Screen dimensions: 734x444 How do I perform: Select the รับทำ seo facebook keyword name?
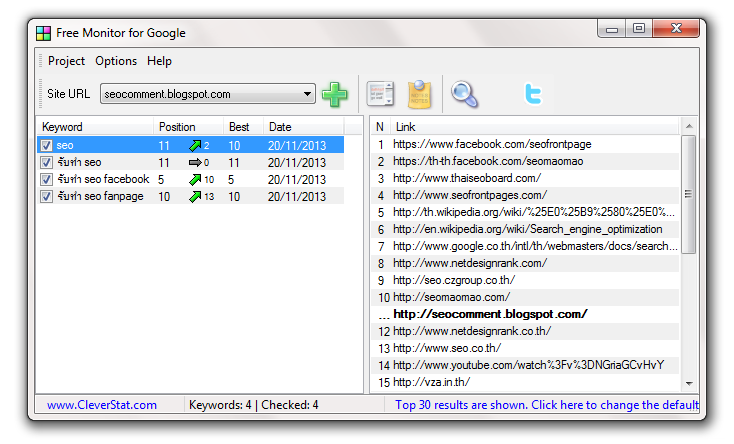click(x=103, y=179)
